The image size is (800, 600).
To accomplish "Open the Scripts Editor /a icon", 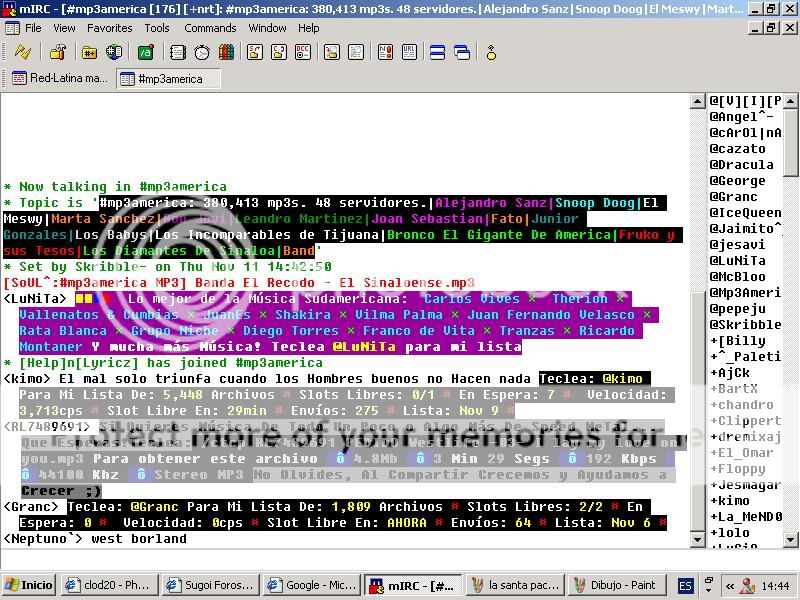I will coord(146,52).
